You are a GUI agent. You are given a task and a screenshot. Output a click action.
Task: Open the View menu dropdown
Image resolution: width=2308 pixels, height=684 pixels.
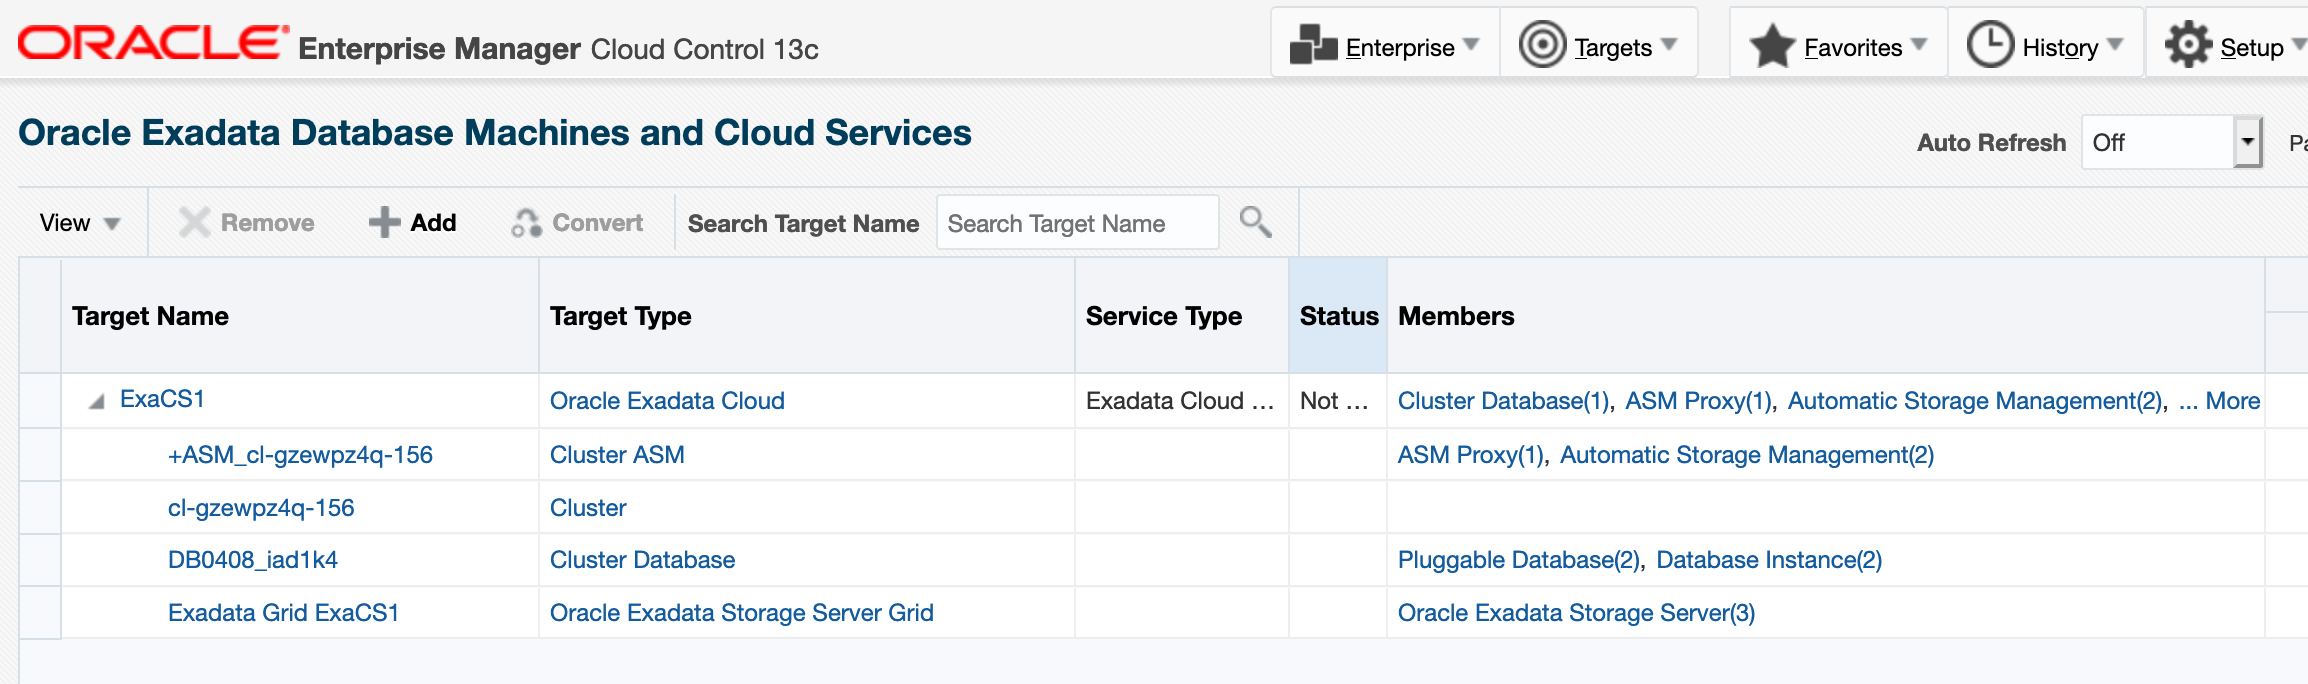point(80,222)
